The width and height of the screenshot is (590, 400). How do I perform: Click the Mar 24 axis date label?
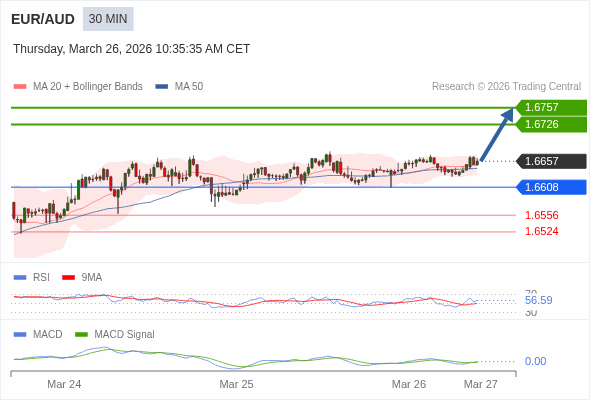[64, 384]
